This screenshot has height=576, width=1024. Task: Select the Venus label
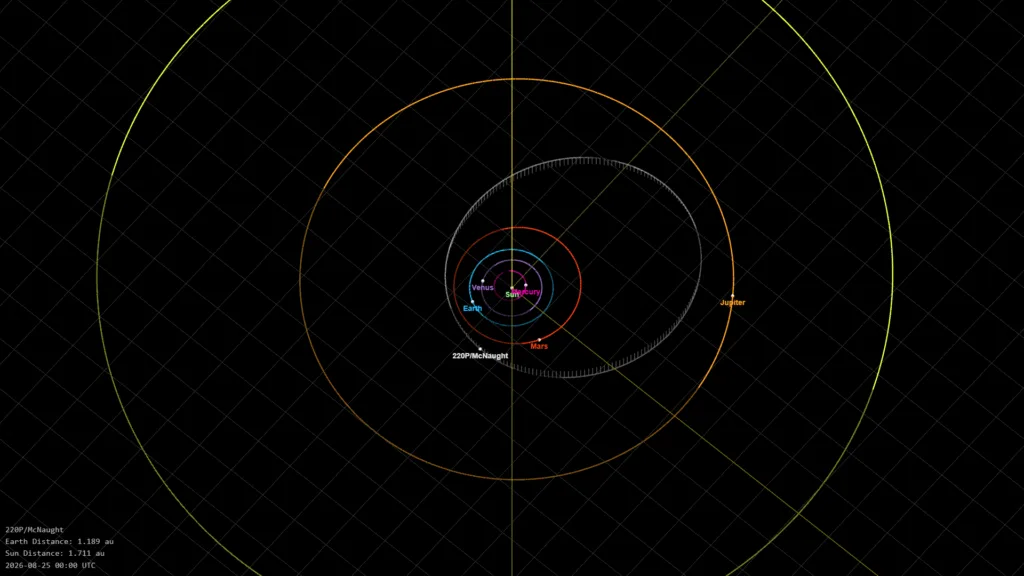[x=483, y=287]
